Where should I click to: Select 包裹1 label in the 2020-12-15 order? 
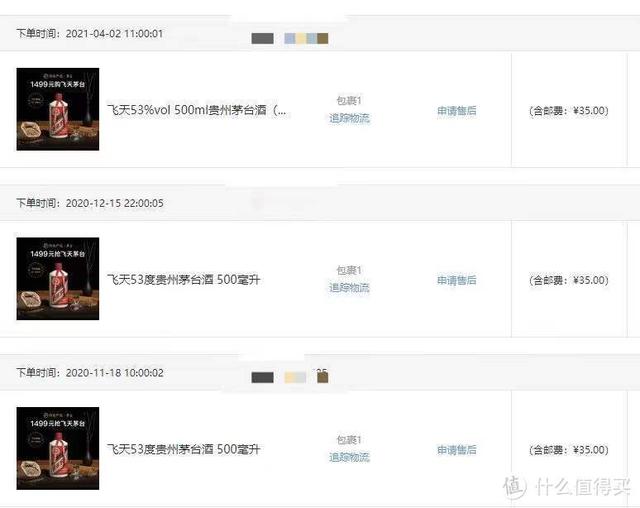(x=349, y=270)
